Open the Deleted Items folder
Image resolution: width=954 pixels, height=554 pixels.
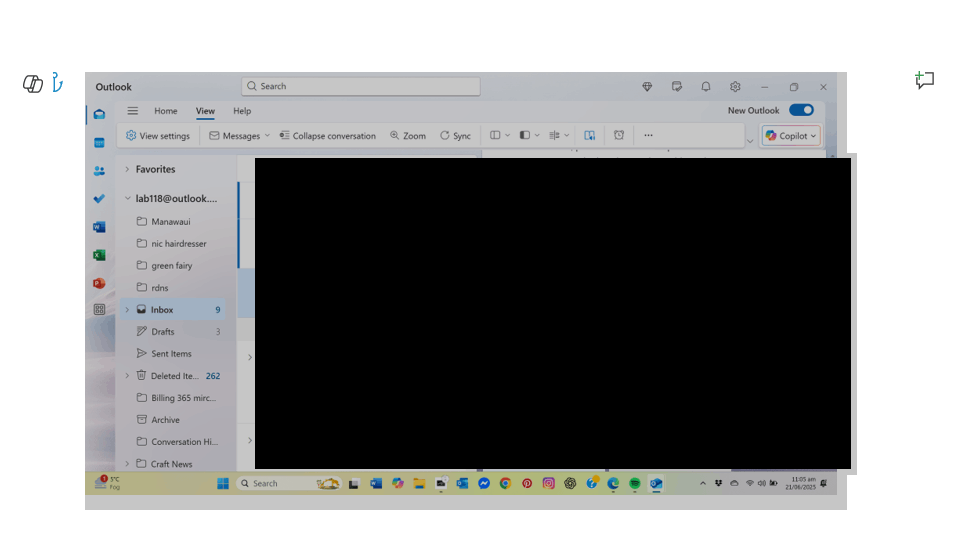coord(173,376)
